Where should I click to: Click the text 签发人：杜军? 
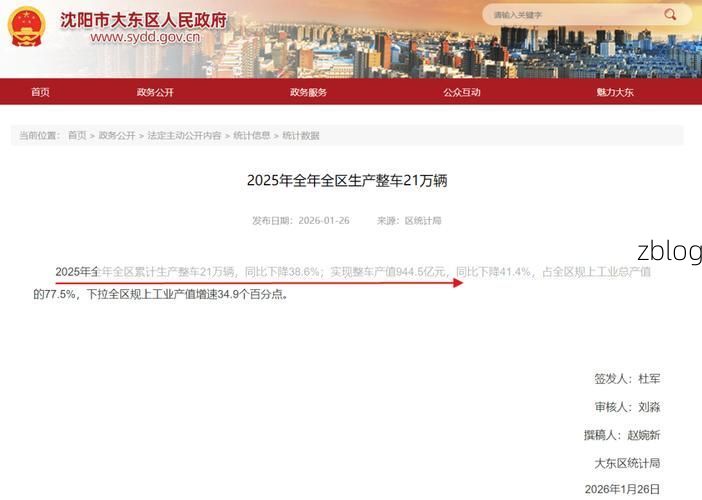[x=627, y=379]
